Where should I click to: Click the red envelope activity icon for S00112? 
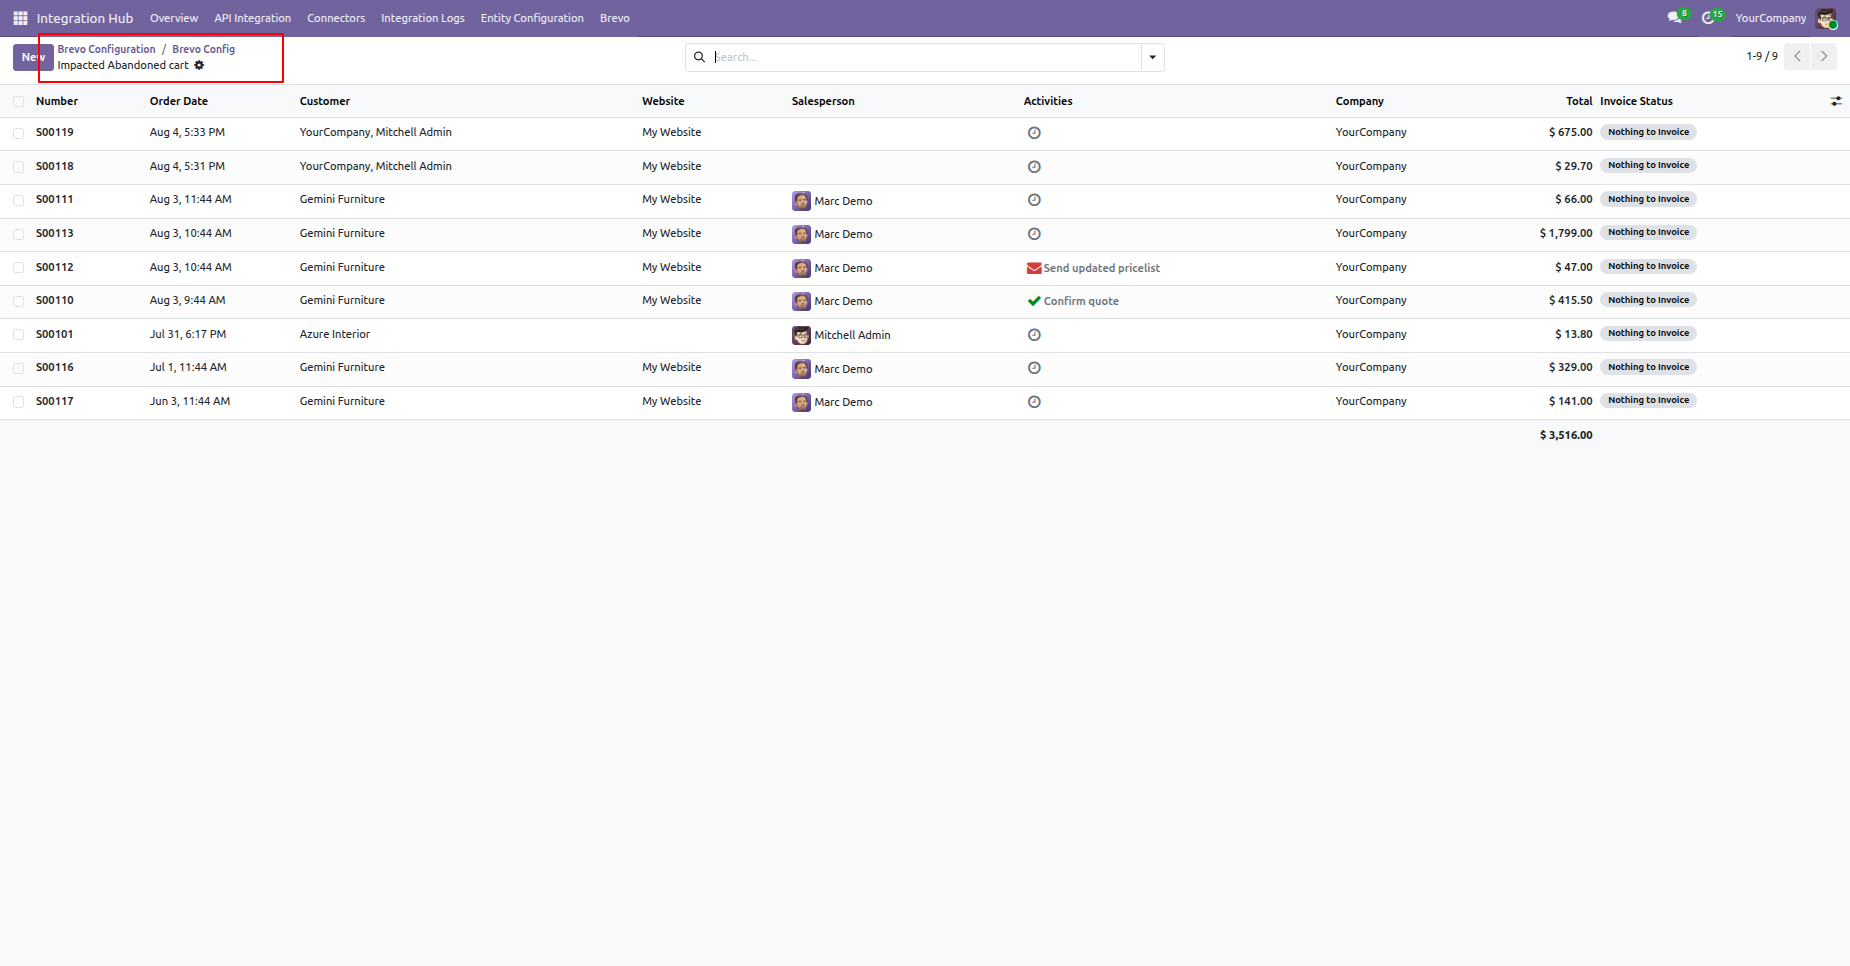click(x=1034, y=268)
